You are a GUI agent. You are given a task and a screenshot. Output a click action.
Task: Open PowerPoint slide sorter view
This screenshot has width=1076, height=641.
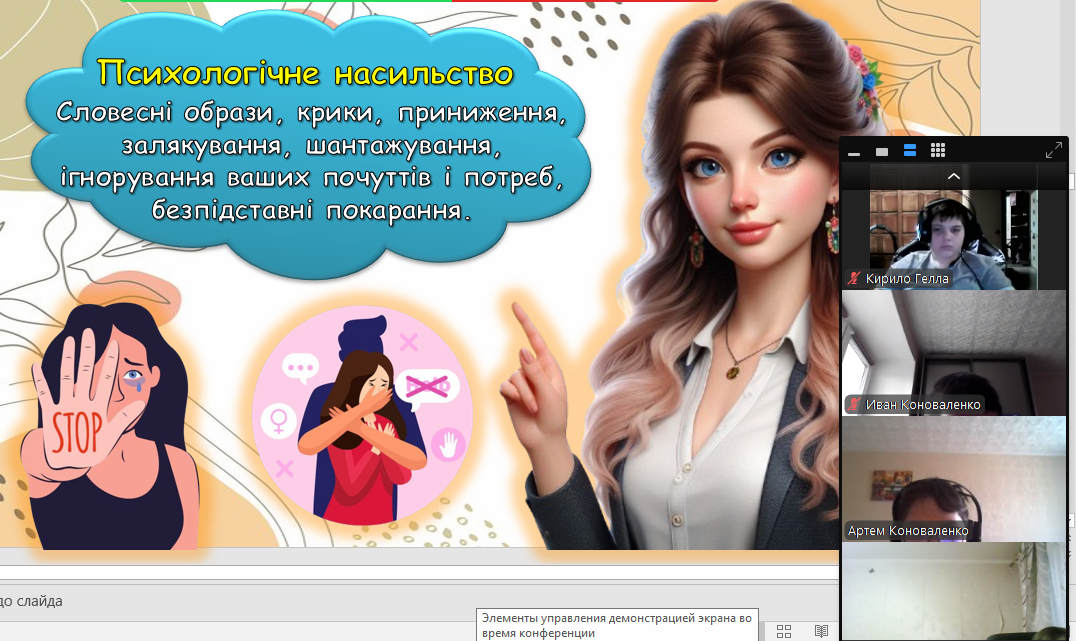click(784, 631)
